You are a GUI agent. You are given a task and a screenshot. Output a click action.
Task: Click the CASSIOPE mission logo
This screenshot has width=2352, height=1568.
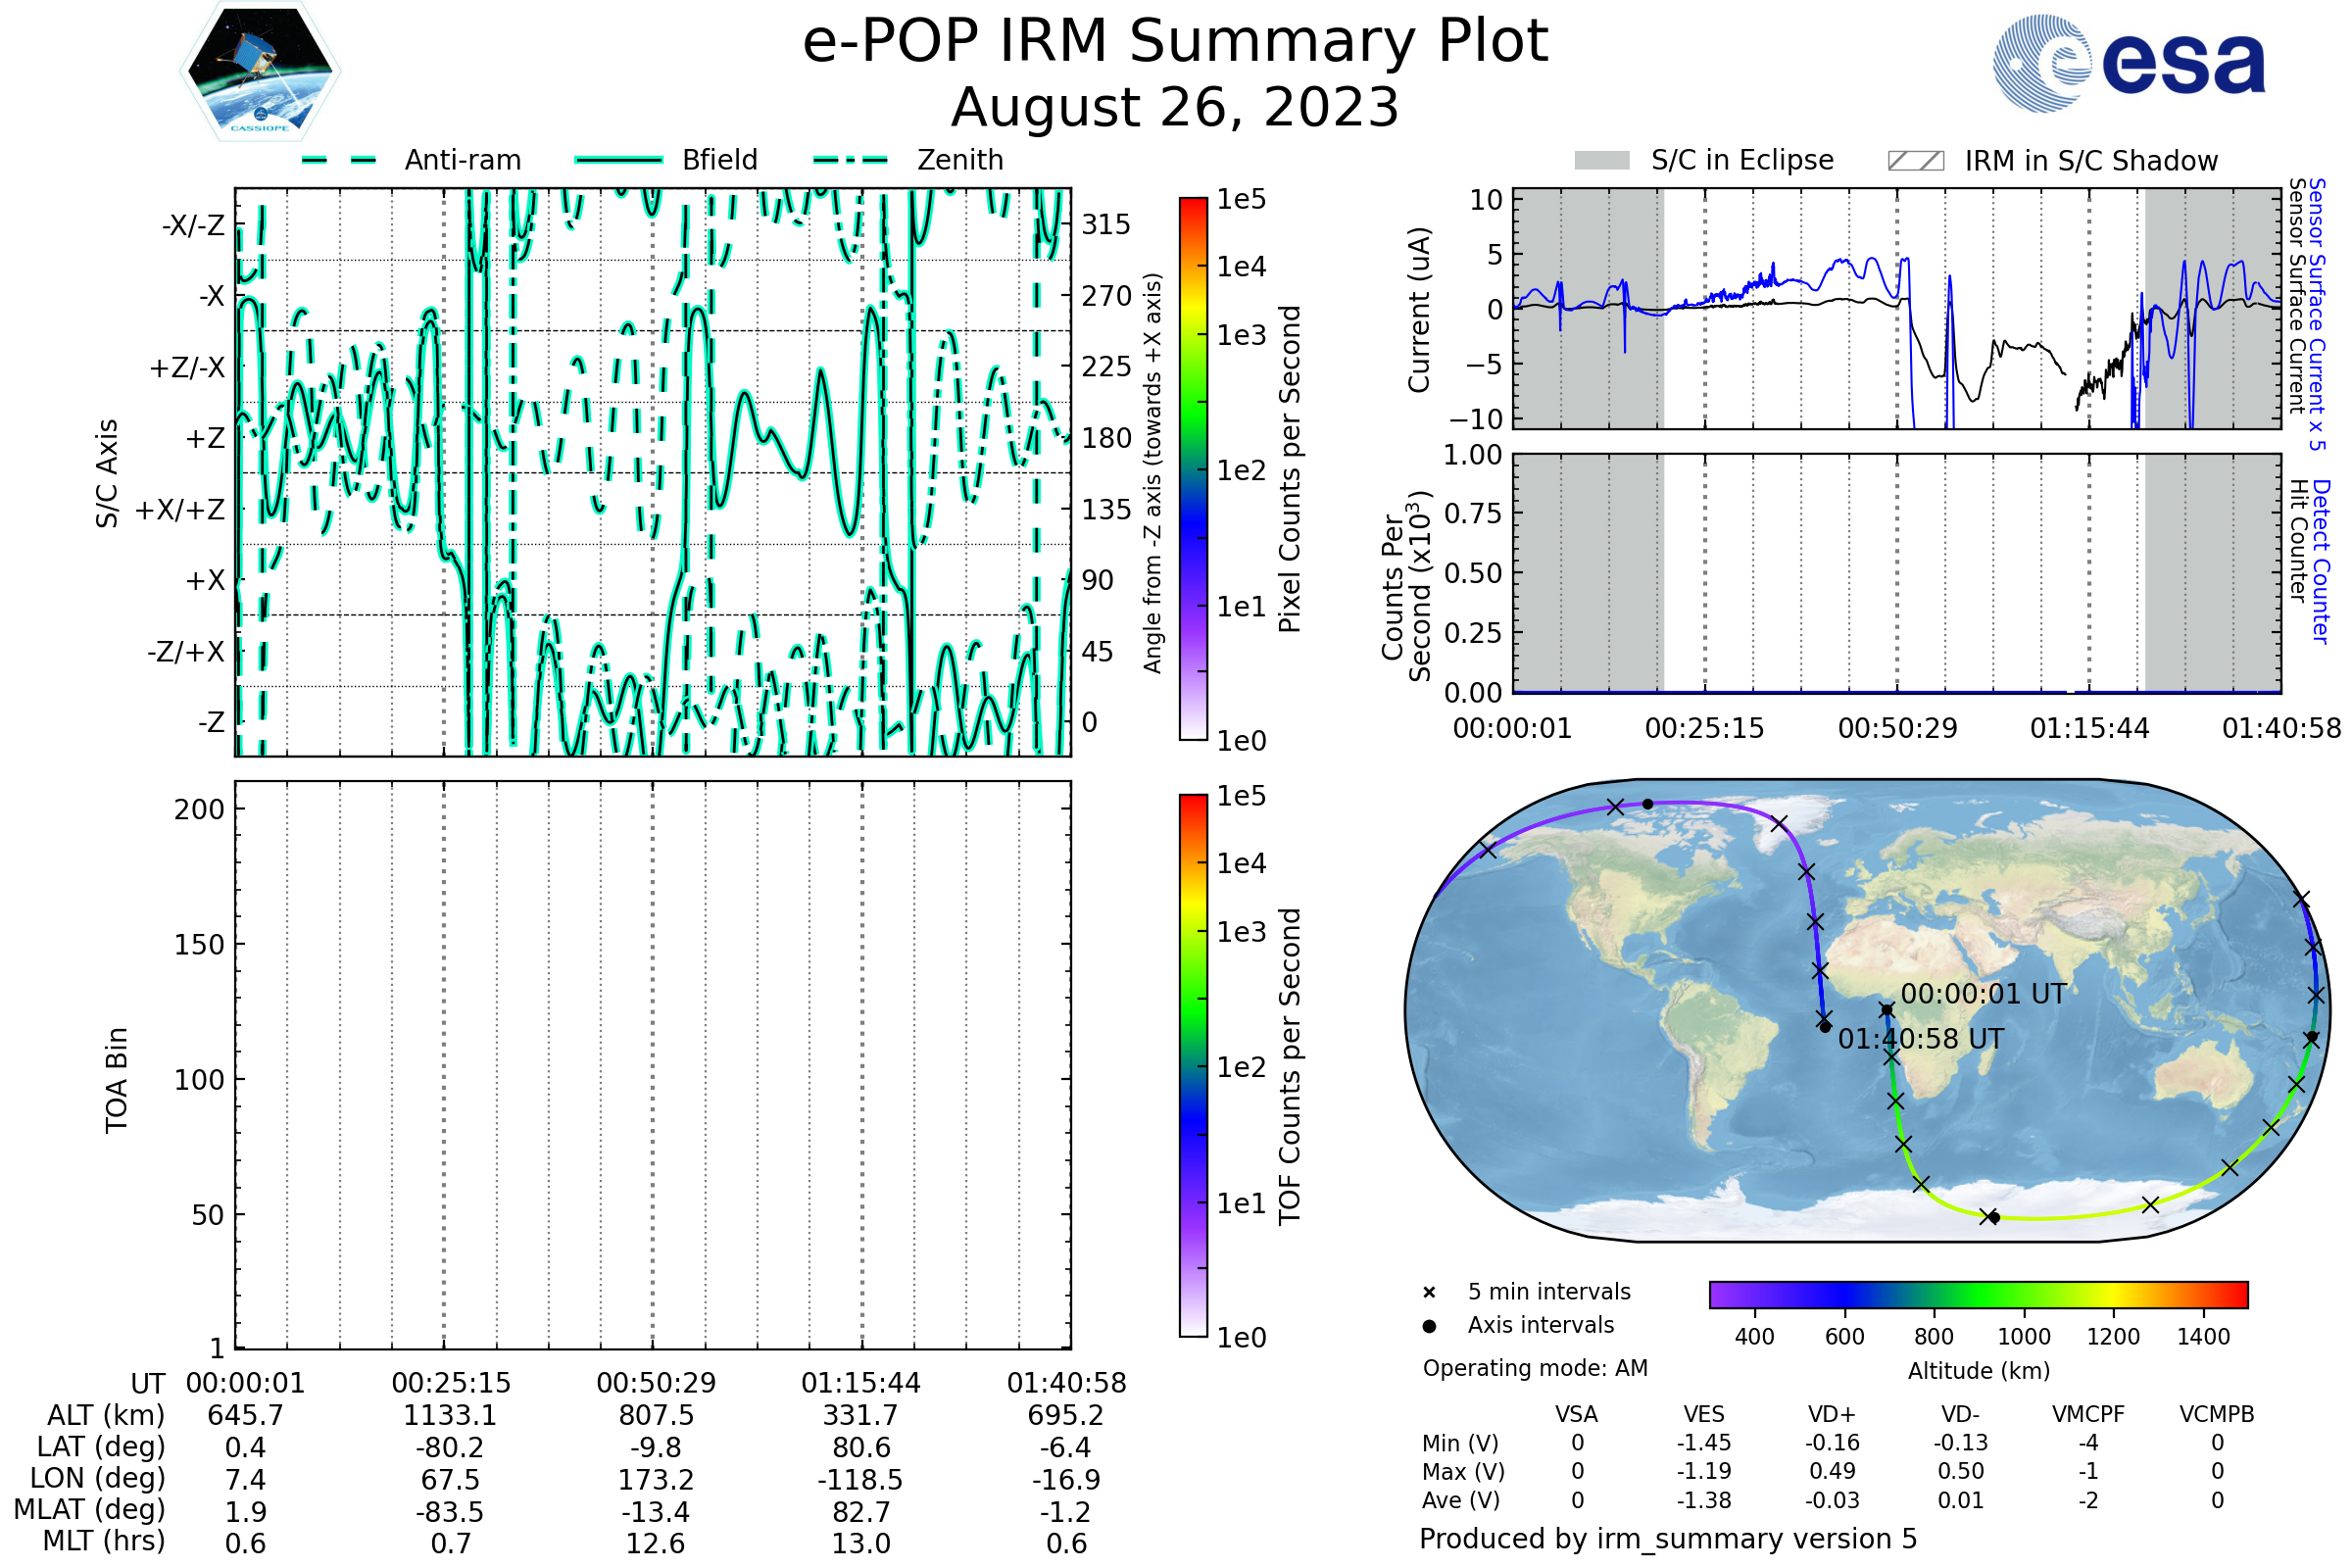(x=260, y=72)
